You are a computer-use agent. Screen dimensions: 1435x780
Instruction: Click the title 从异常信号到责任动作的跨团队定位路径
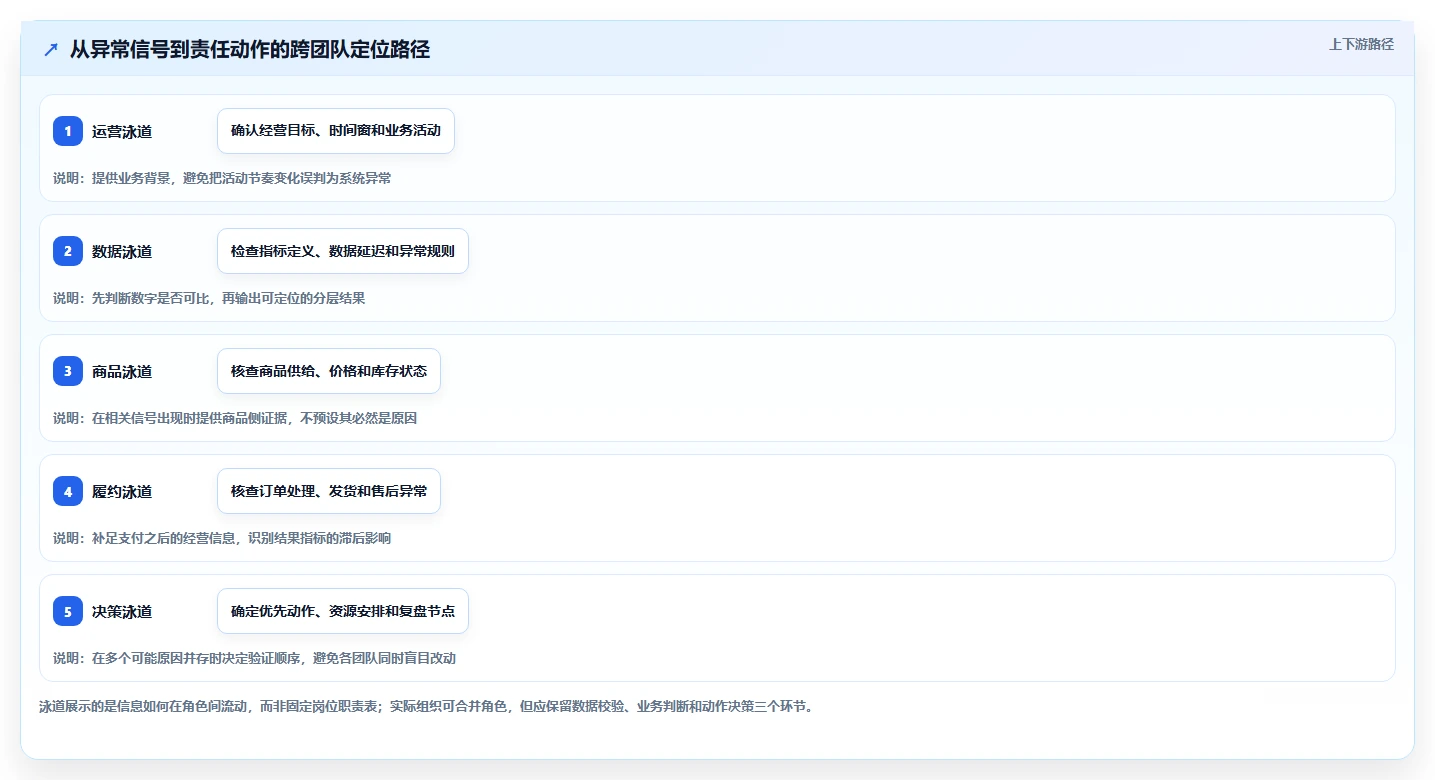[250, 49]
